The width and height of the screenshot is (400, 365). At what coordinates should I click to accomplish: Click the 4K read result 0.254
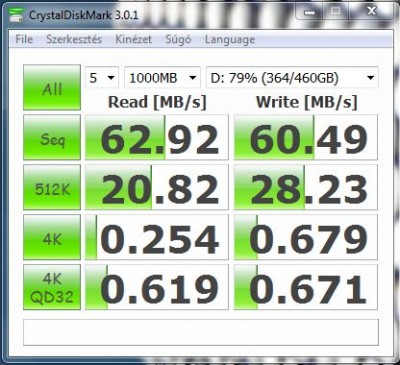click(x=157, y=237)
